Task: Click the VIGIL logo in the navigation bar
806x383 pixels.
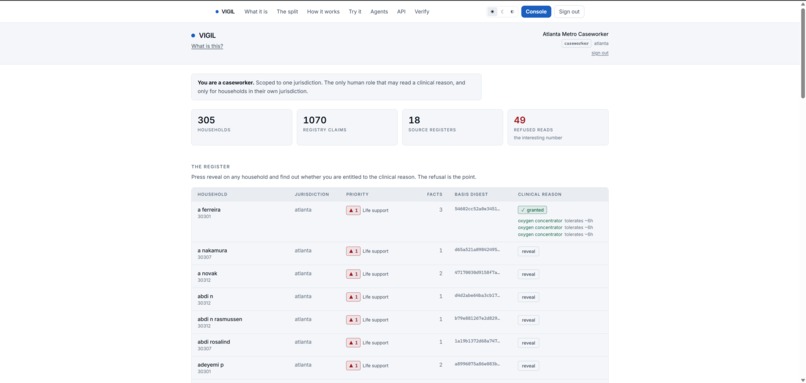Action: point(225,12)
